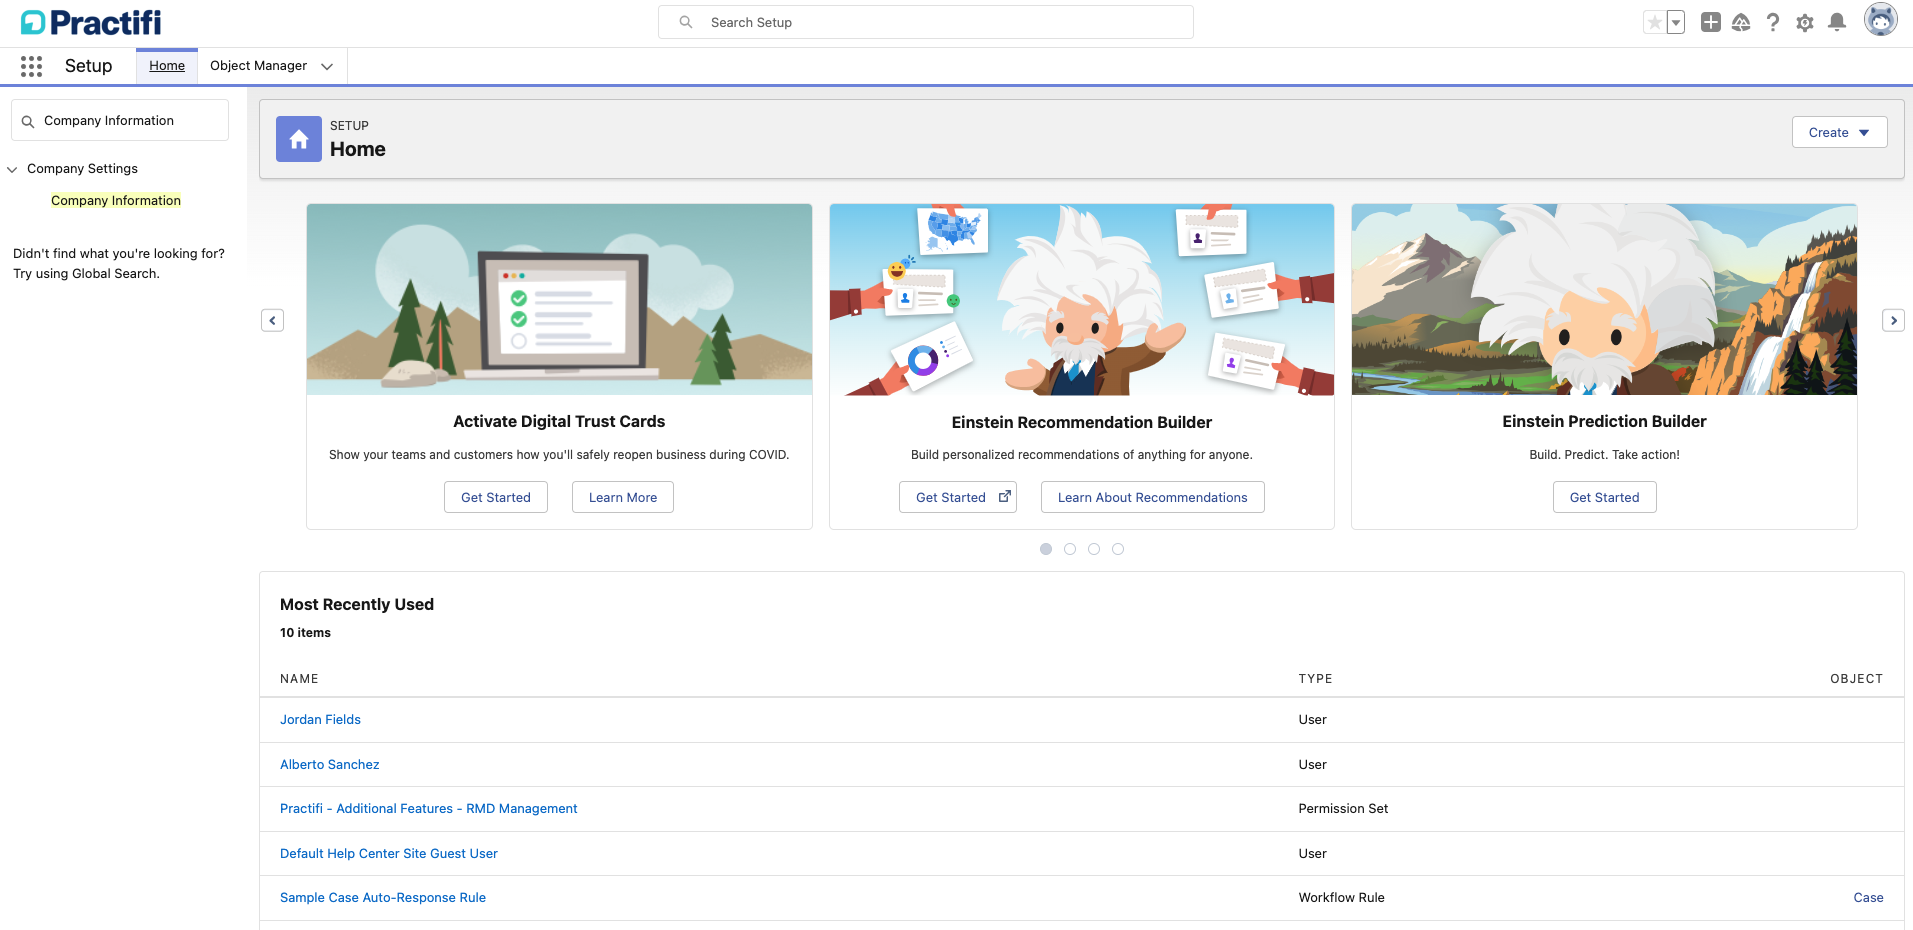This screenshot has width=1913, height=930.
Task: Click the Practifi logo
Action: click(91, 22)
